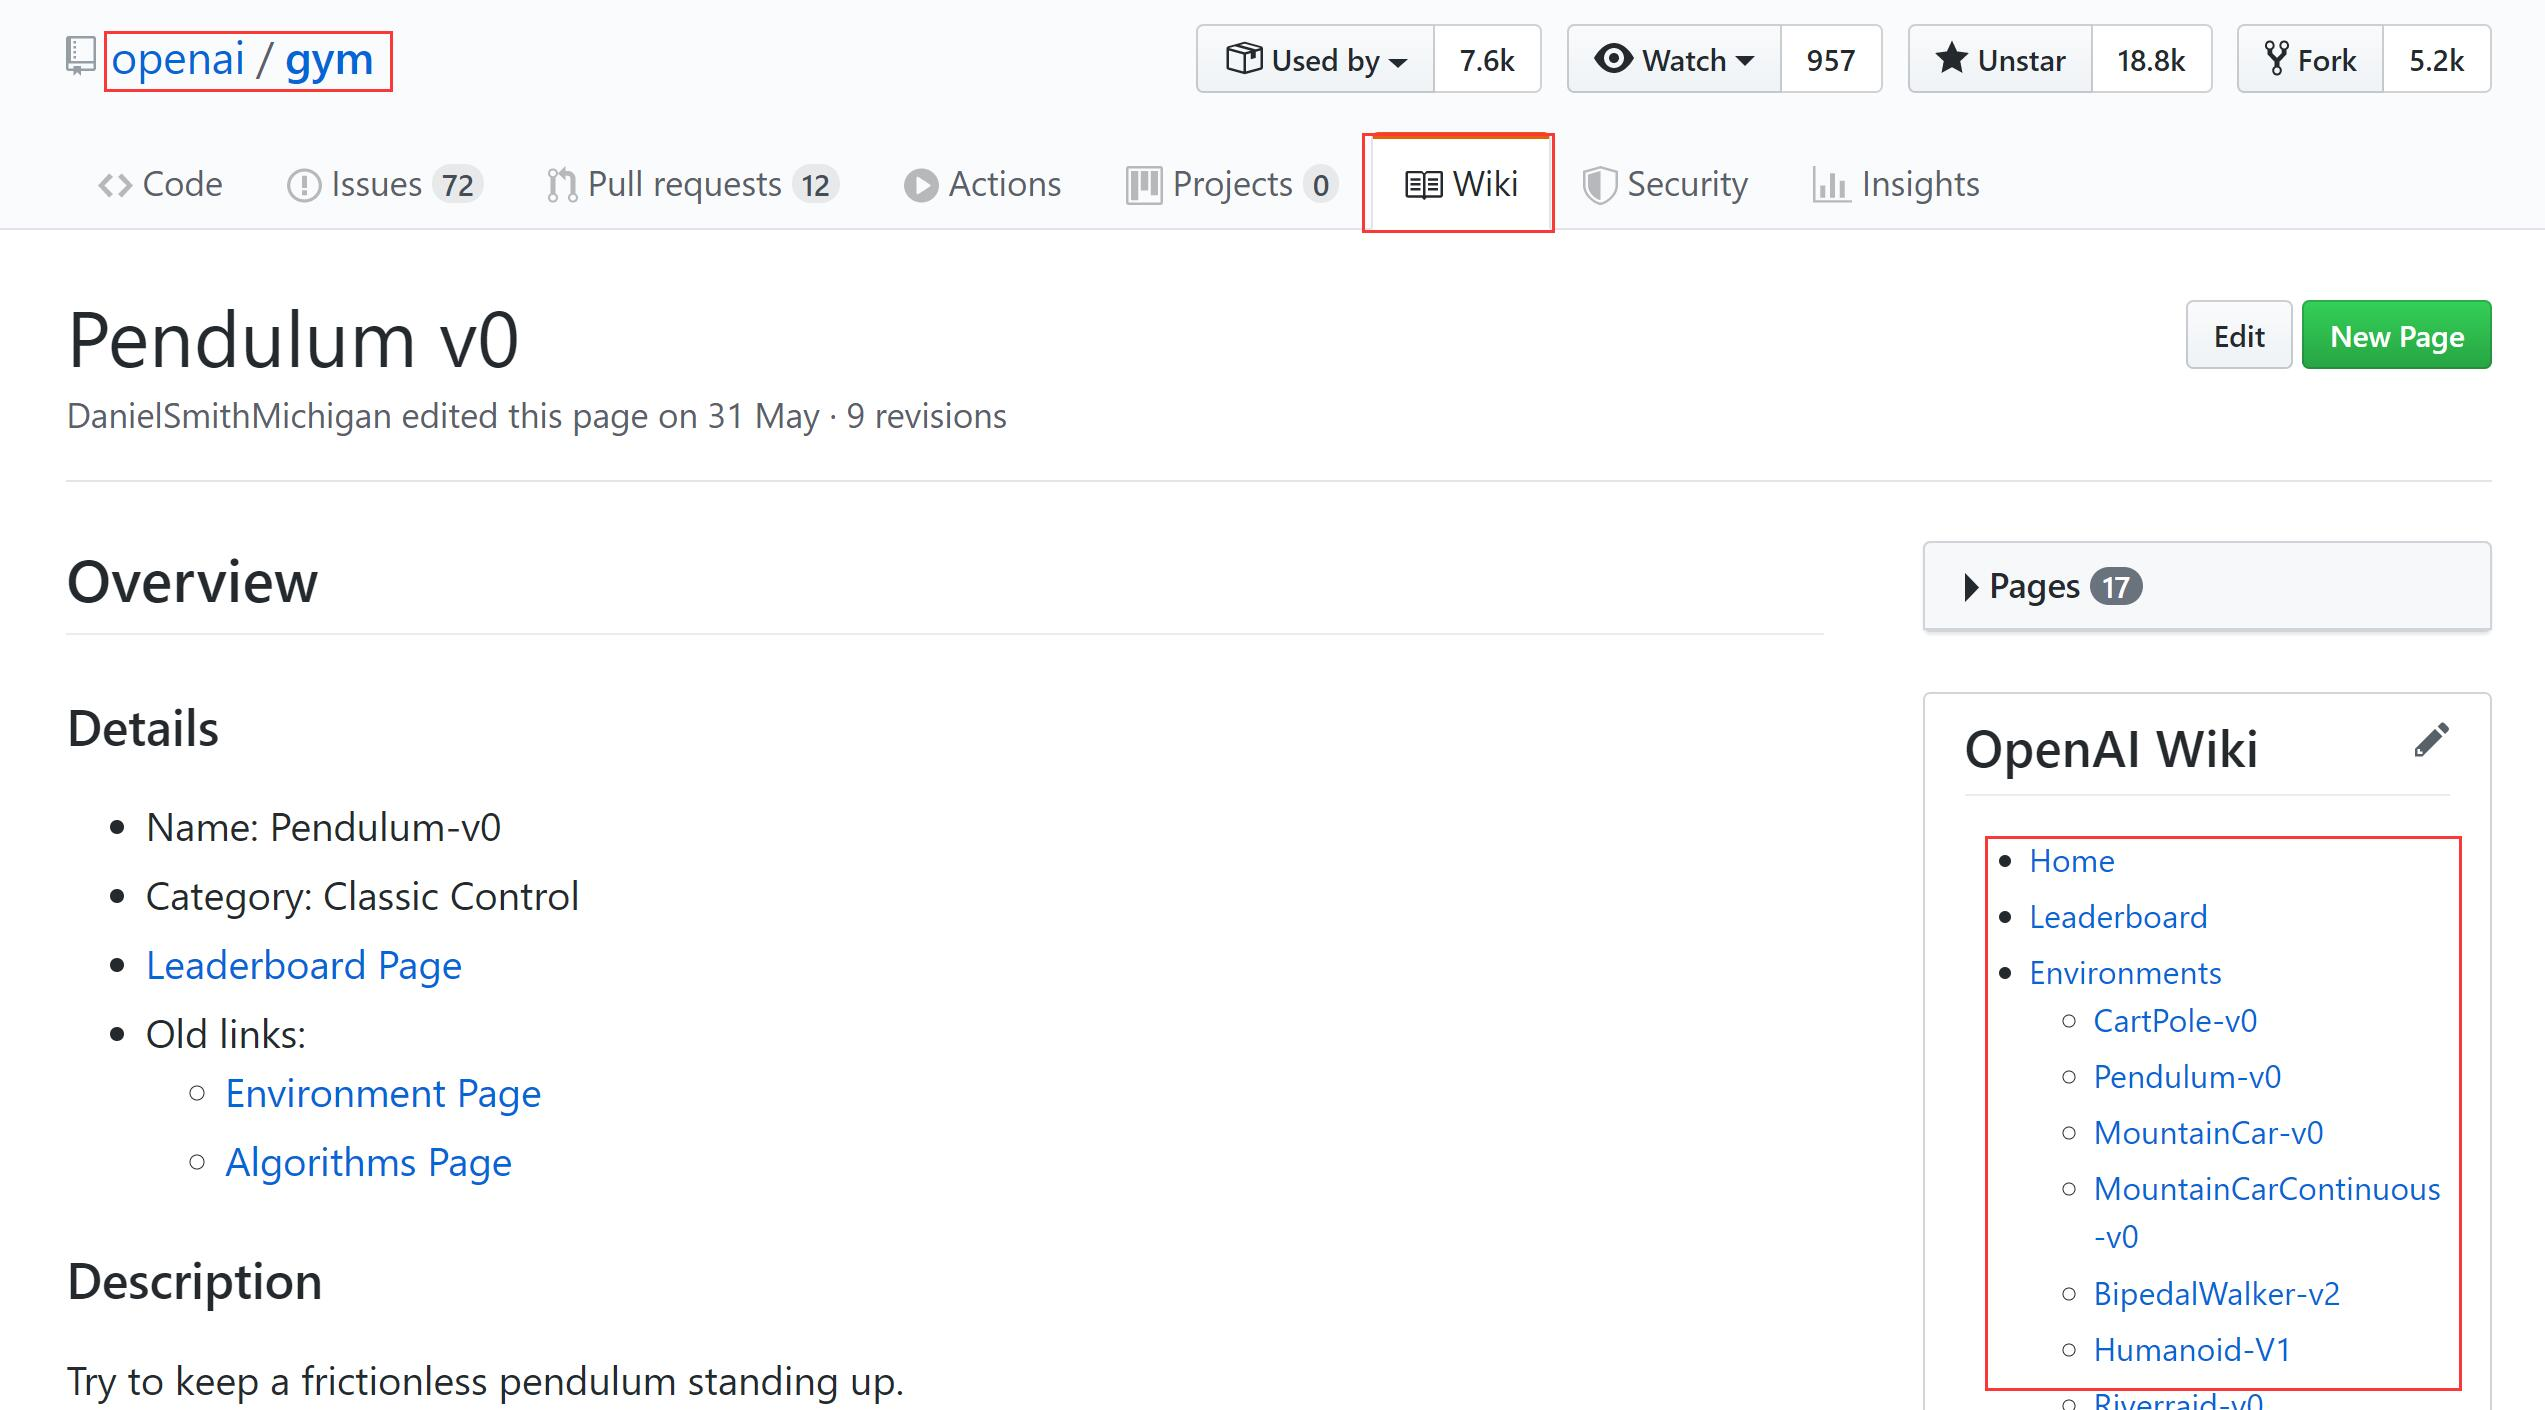Click the pencil edit icon in OpenAI Wiki sidebar
The width and height of the screenshot is (2545, 1410).
click(x=2430, y=741)
